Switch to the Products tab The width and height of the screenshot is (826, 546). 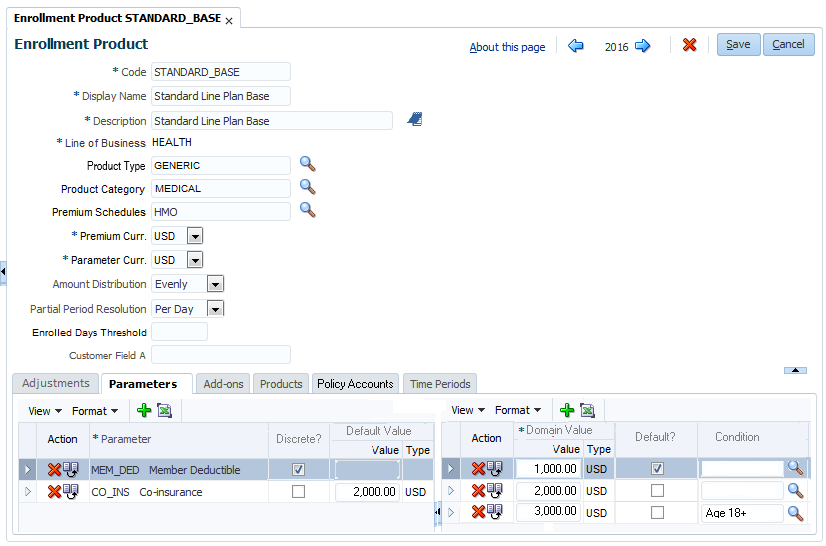click(x=281, y=384)
